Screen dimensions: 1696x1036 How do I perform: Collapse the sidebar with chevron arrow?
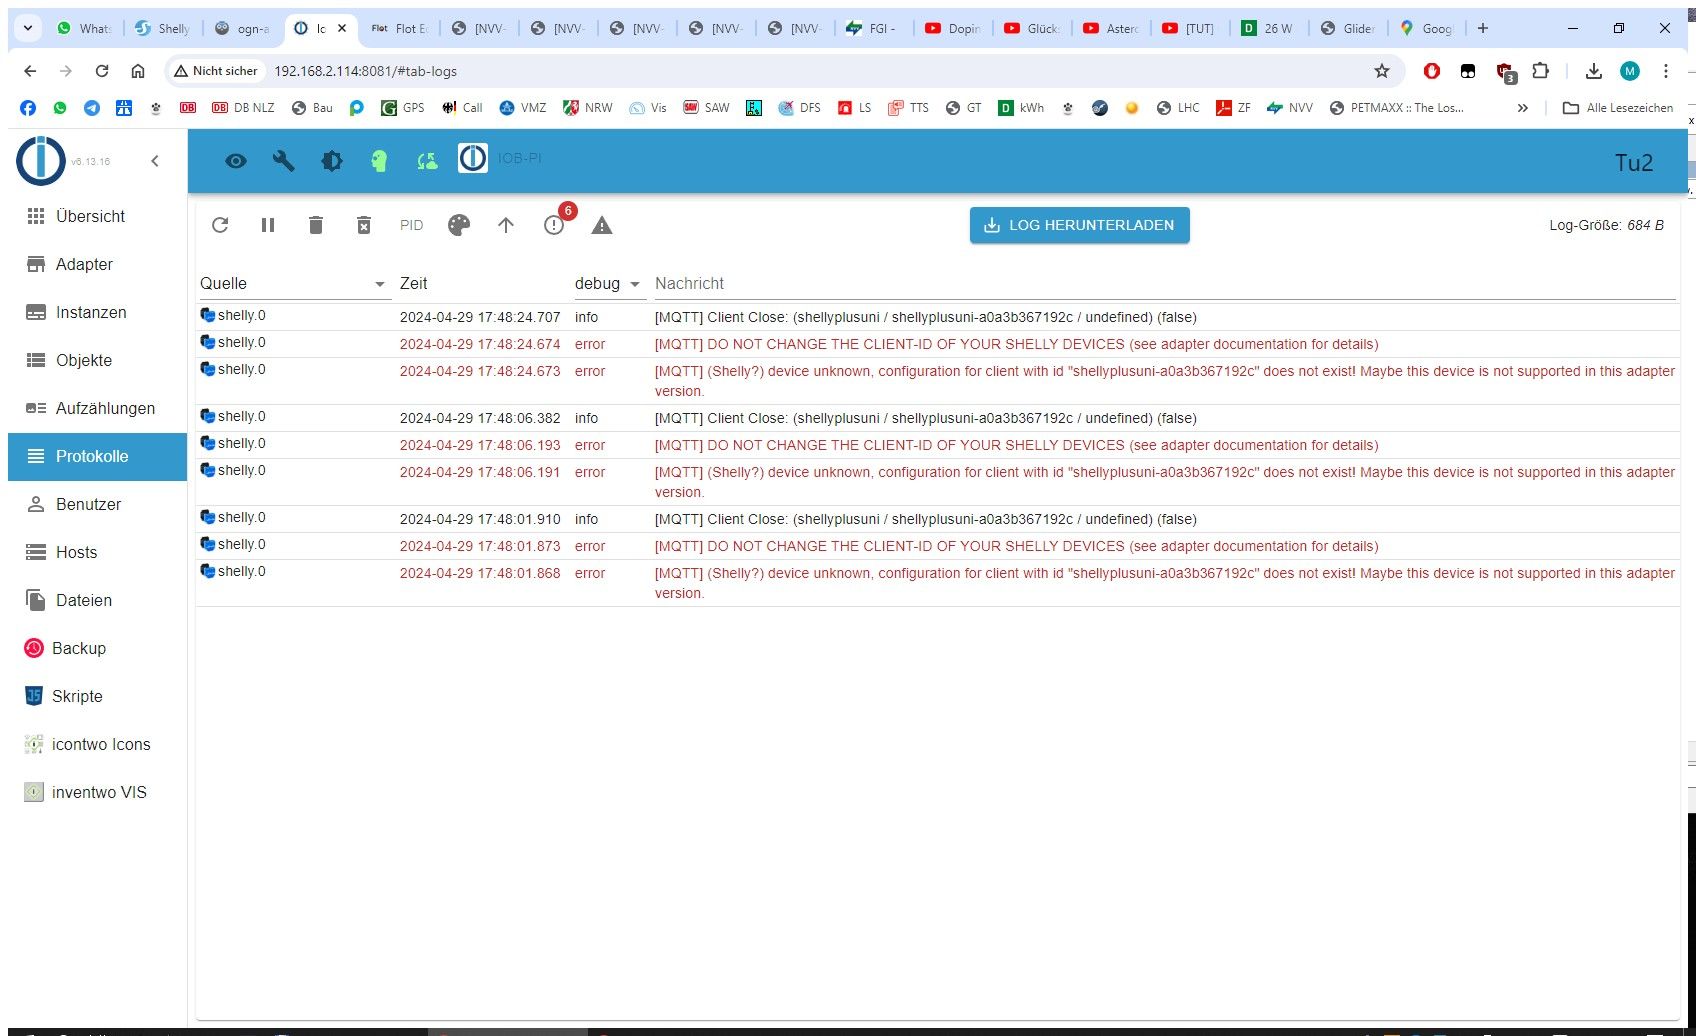pos(155,161)
